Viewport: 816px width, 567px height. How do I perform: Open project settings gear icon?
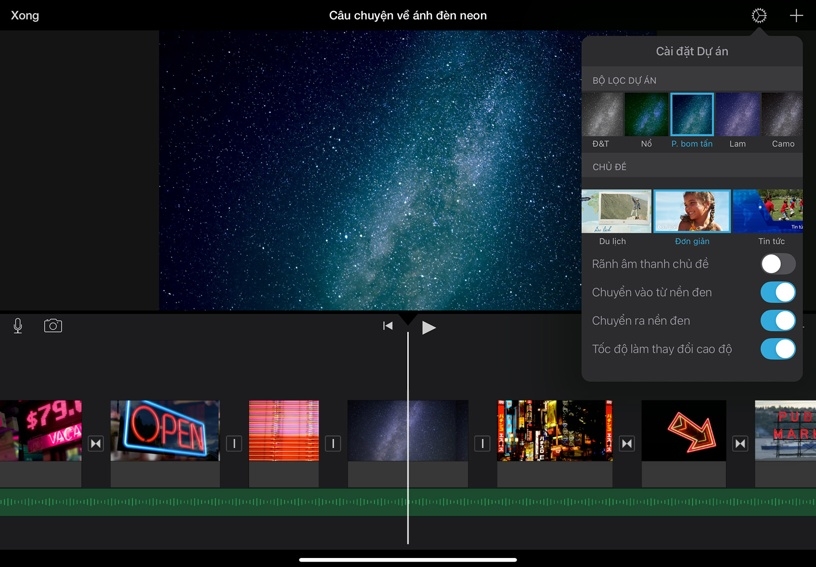coord(759,16)
